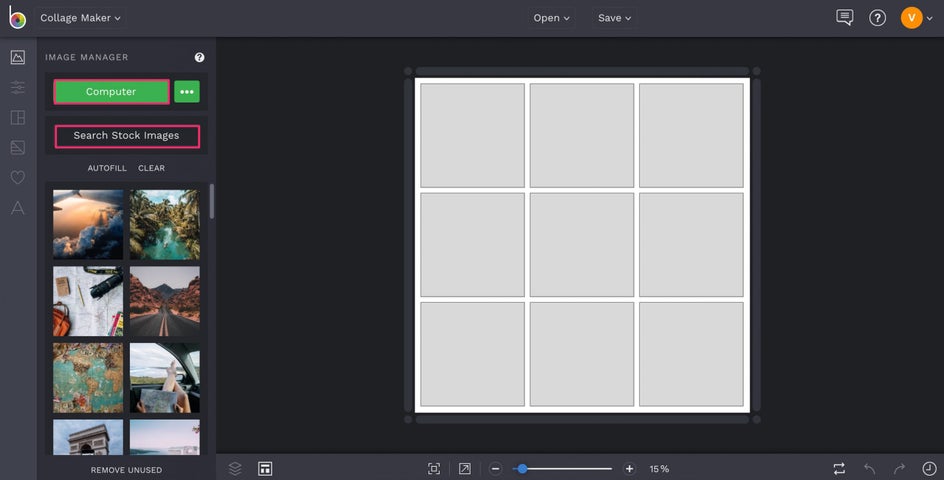Click the green more options ellipsis button
The width and height of the screenshot is (944, 480).
pos(187,92)
